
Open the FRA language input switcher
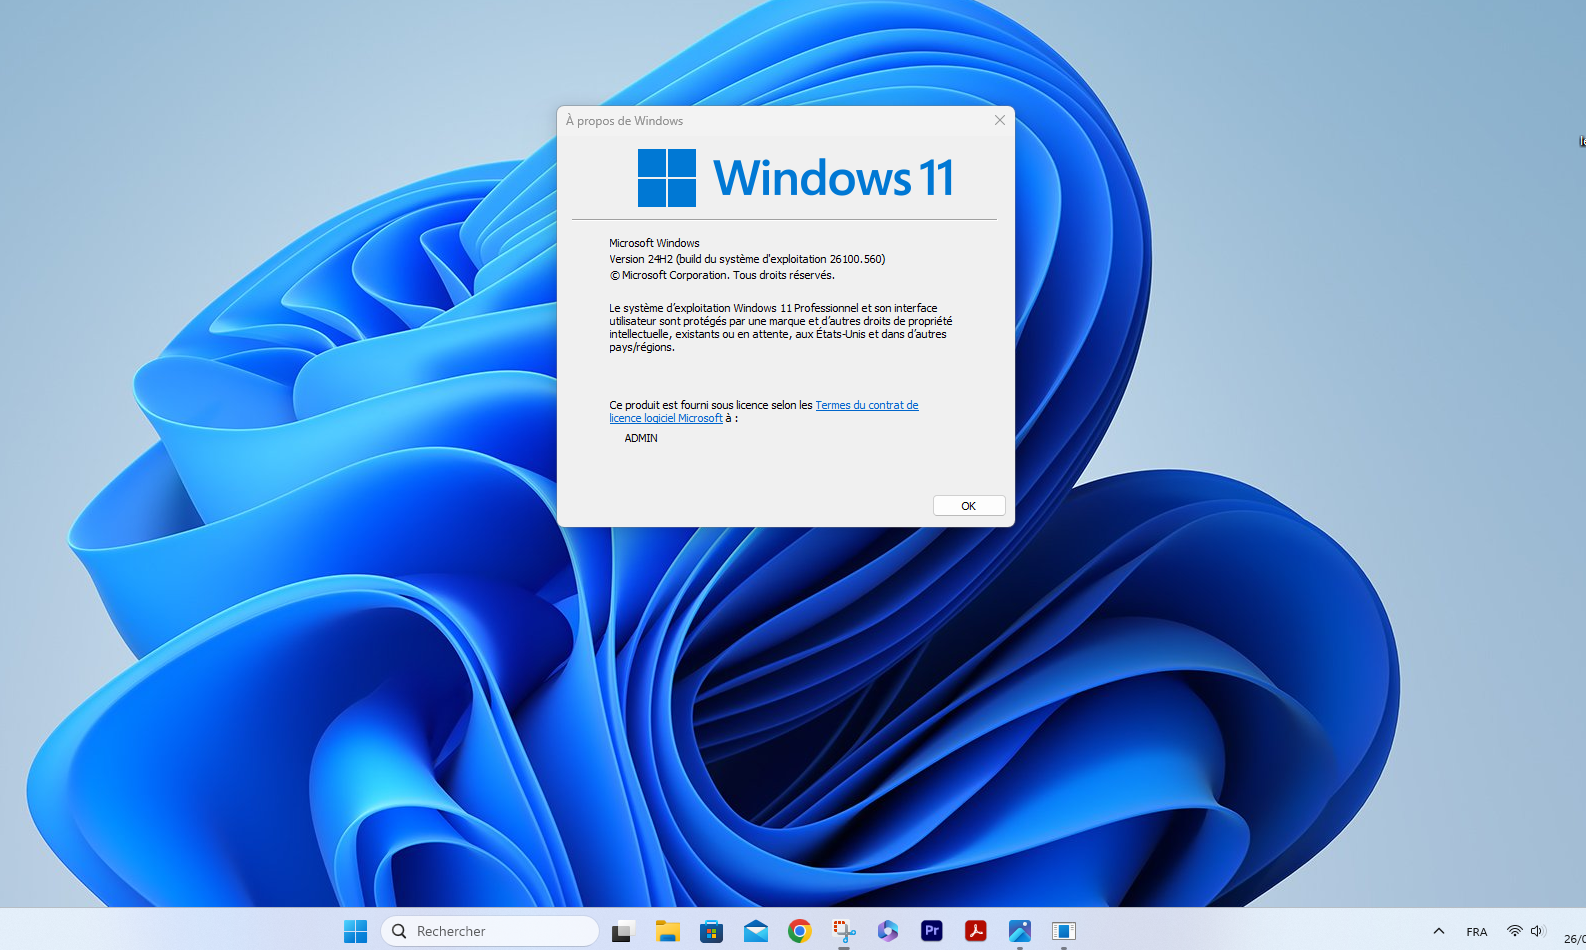[1477, 931]
